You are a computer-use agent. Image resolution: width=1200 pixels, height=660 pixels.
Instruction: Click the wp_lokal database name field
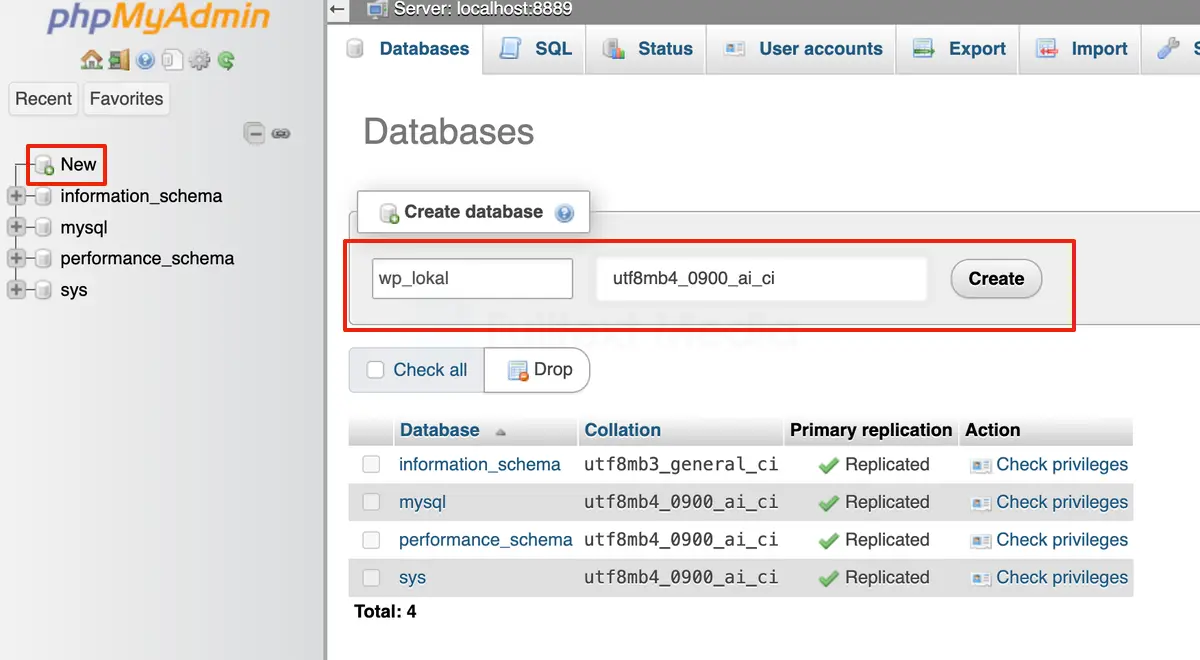tap(472, 279)
